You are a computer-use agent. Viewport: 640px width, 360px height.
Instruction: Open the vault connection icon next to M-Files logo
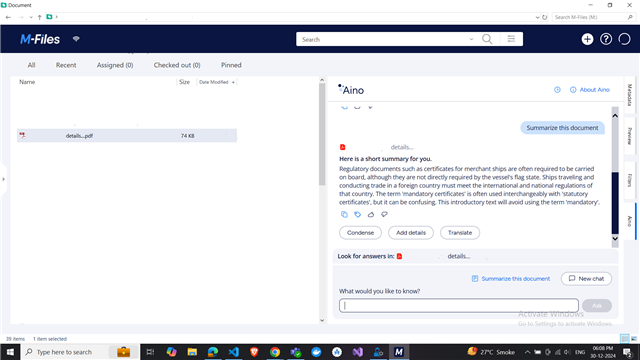tap(76, 39)
